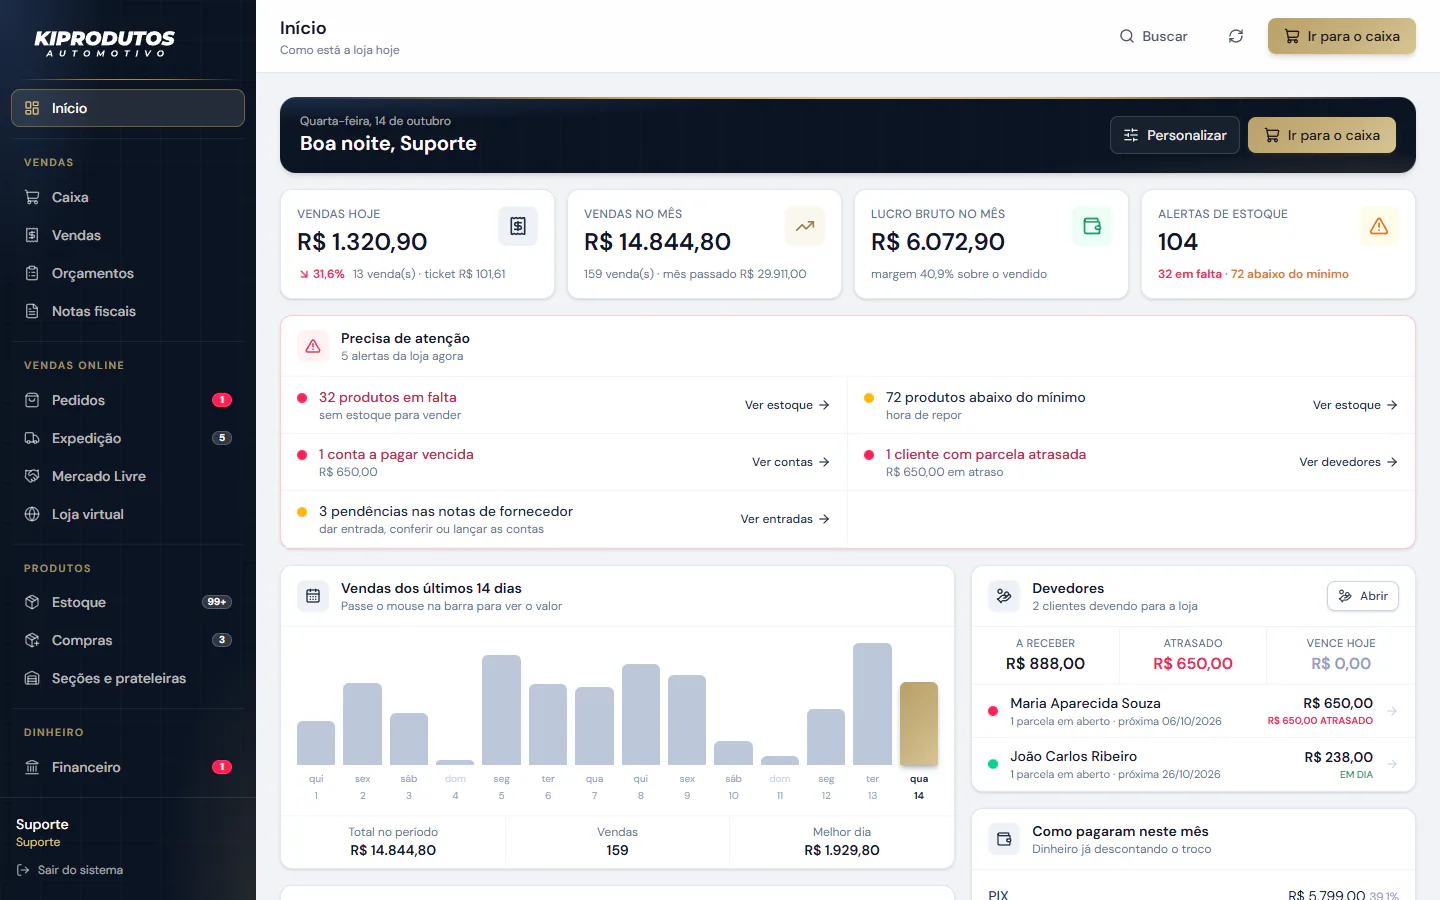Screen dimensions: 1440x900
Task: Click Ir para o caixa in the top header
Action: (1342, 36)
